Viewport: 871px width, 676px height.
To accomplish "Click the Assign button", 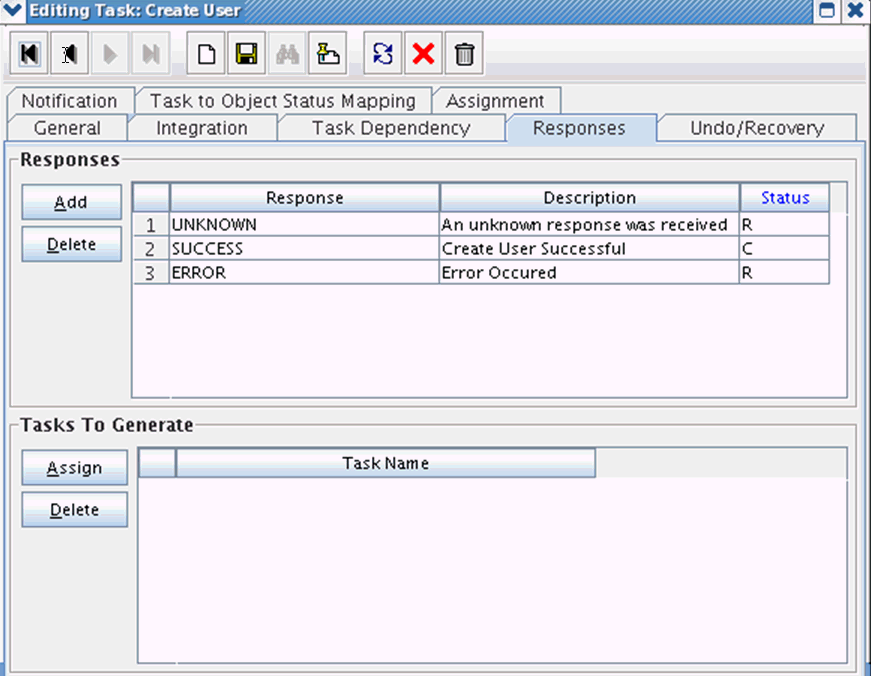I will [74, 468].
